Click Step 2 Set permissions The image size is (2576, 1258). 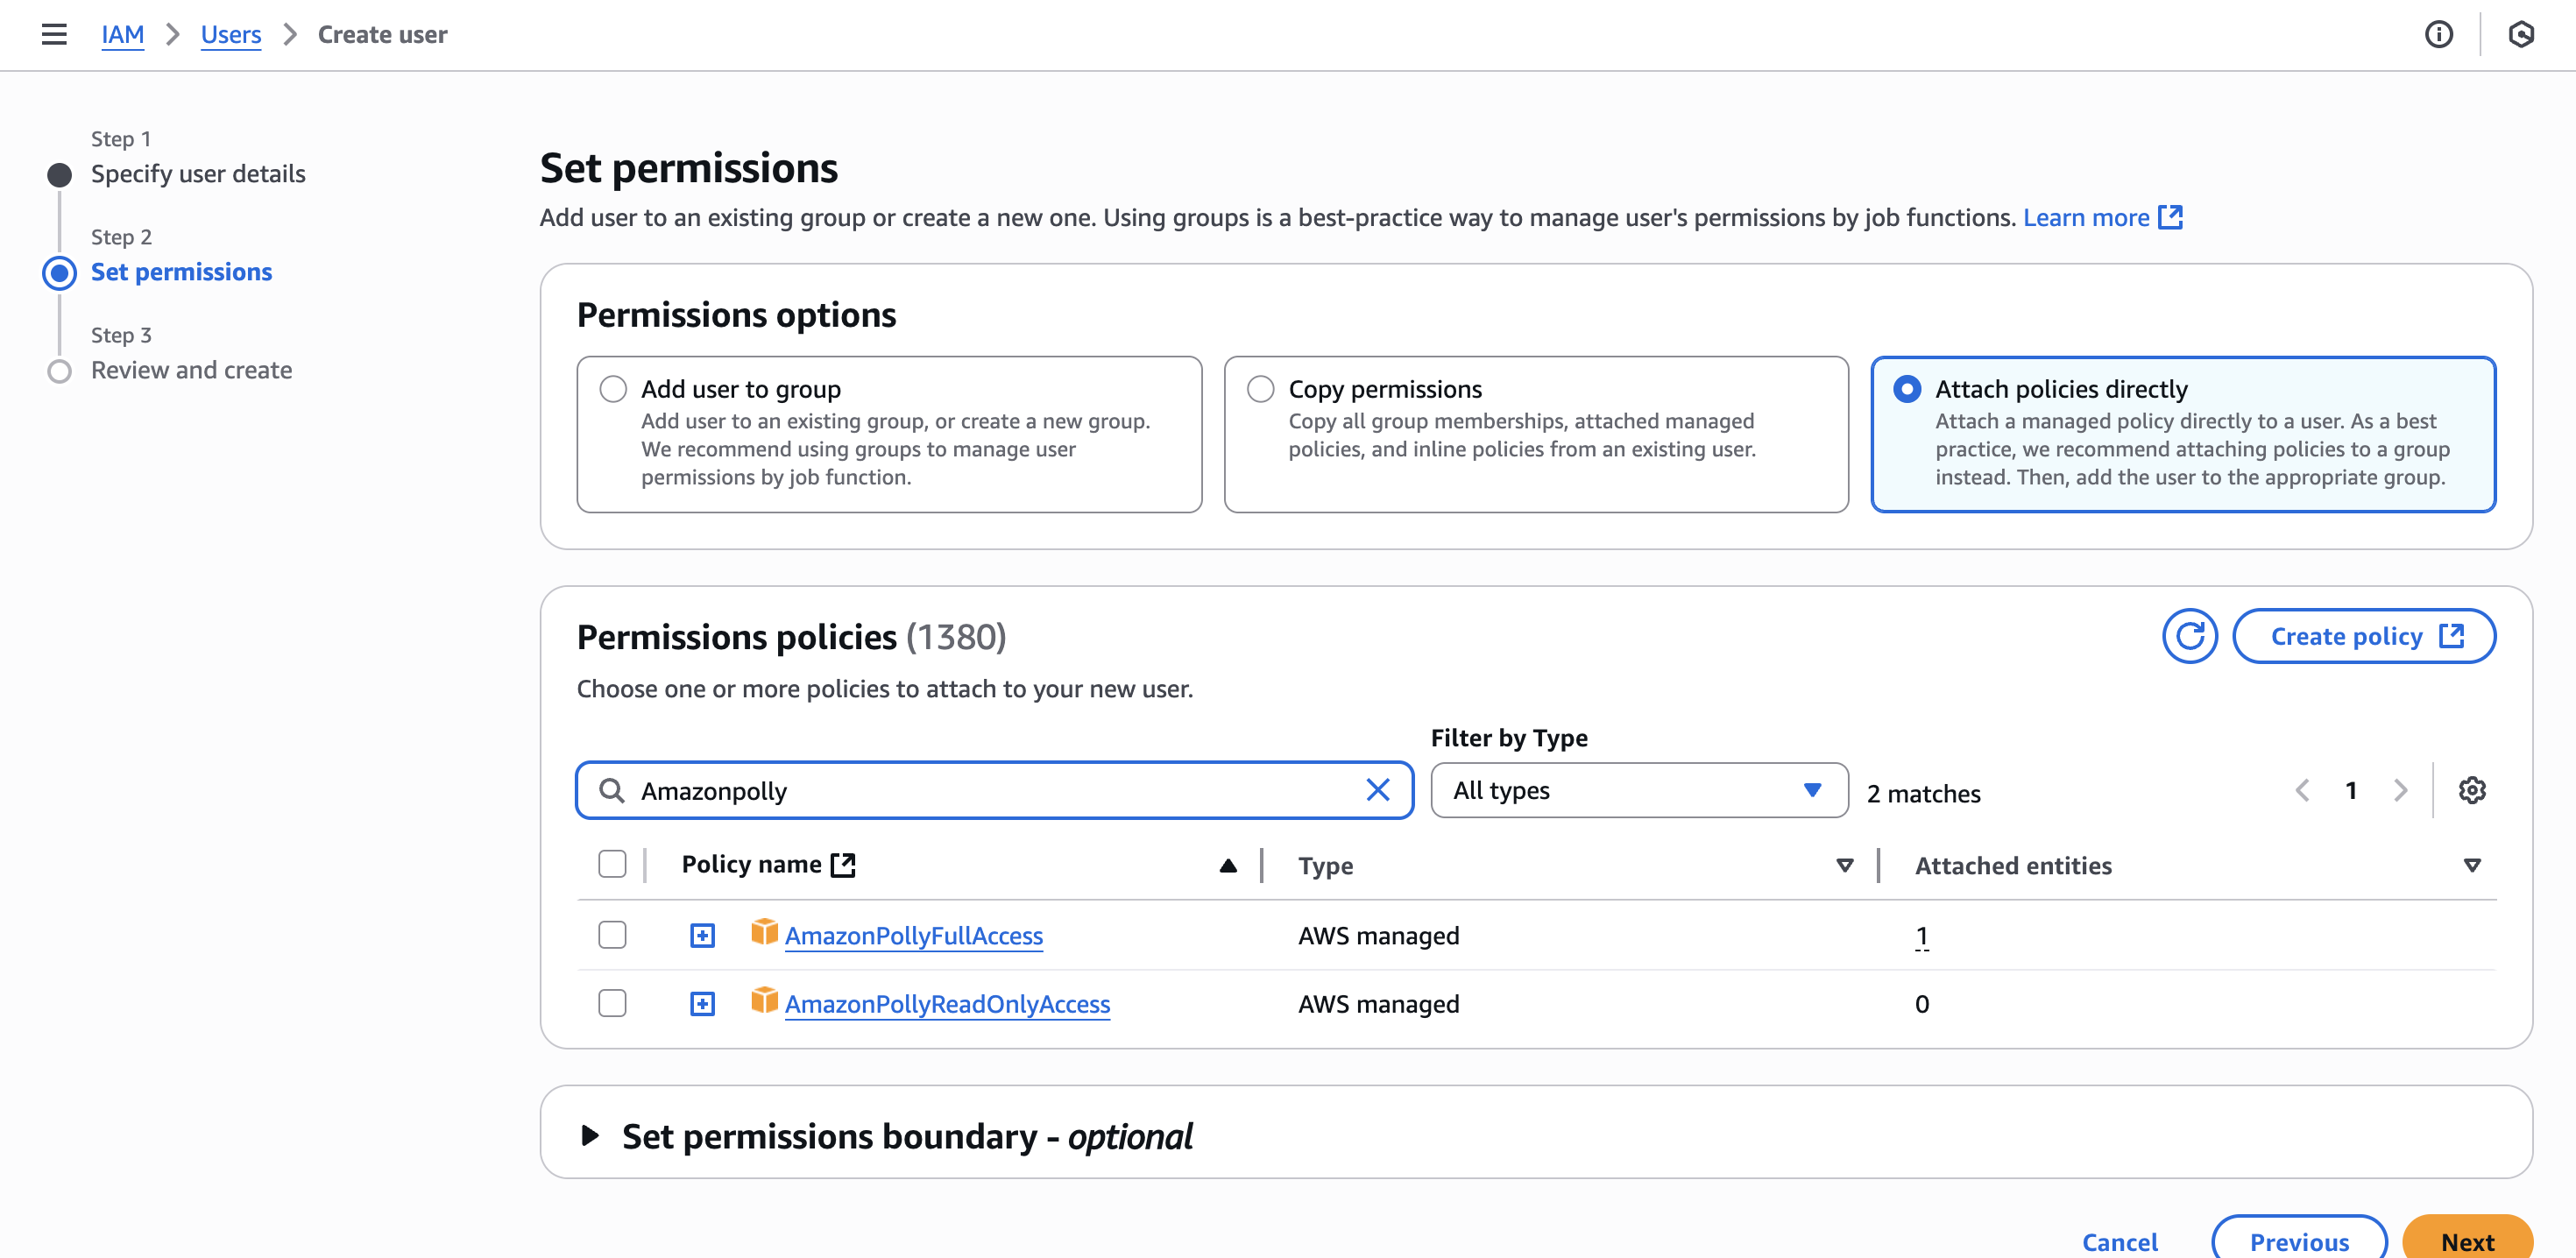(181, 272)
